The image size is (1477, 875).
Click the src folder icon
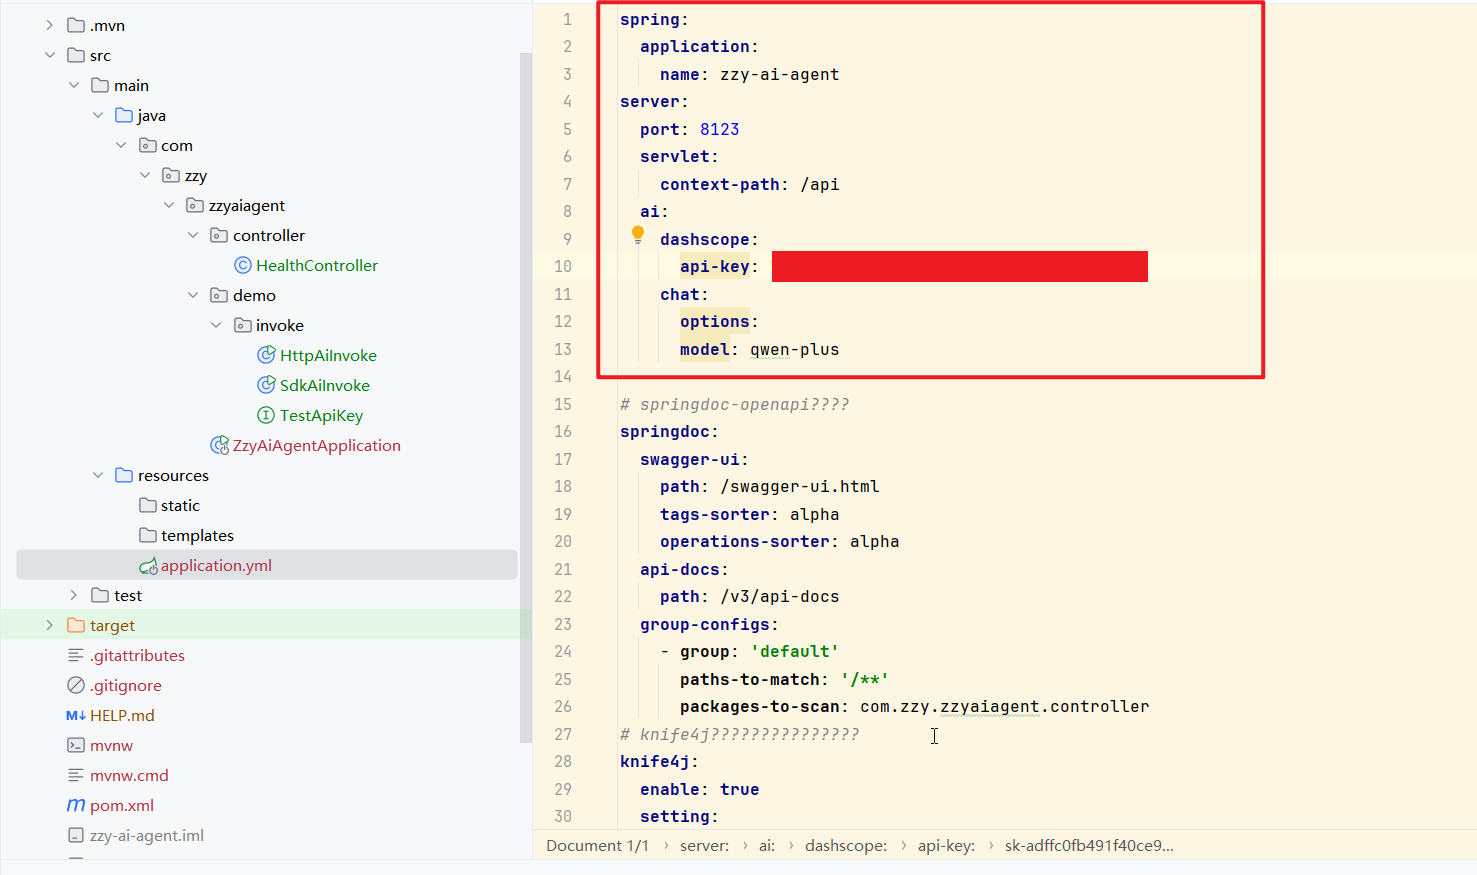click(x=76, y=55)
